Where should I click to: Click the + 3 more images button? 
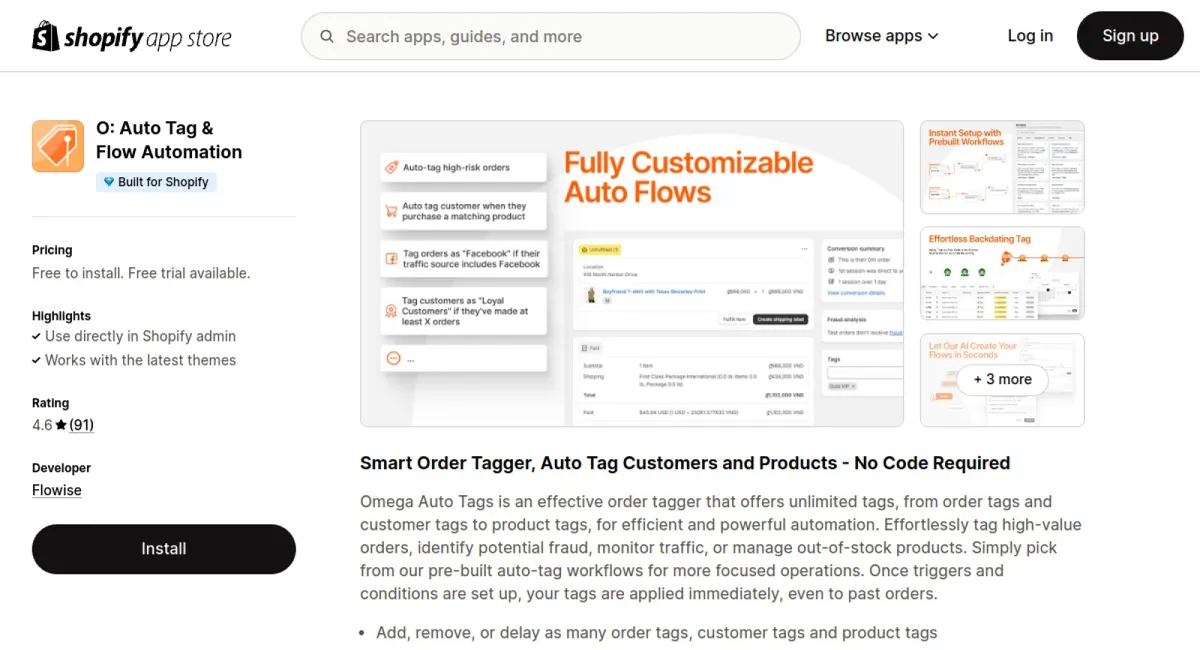click(x=1002, y=380)
